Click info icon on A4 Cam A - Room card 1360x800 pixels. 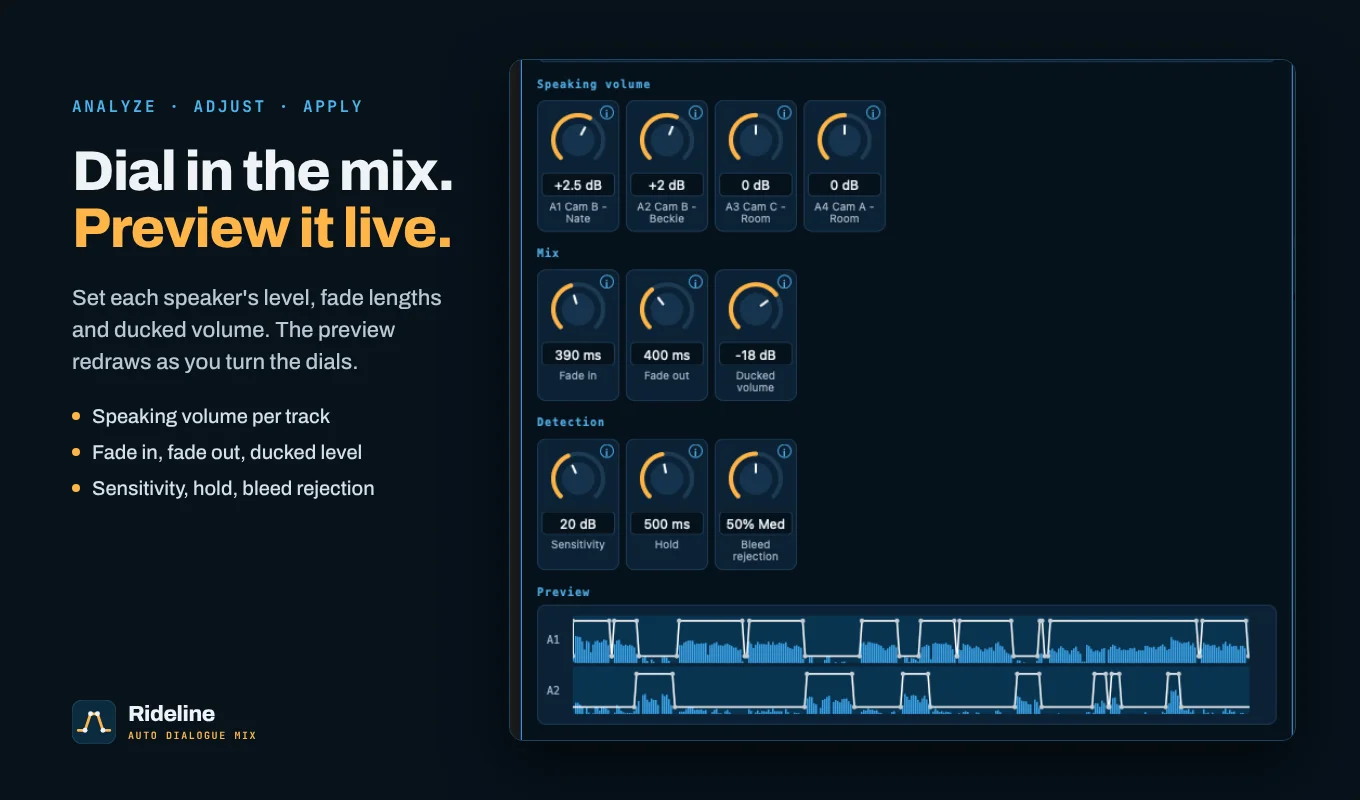point(873,113)
